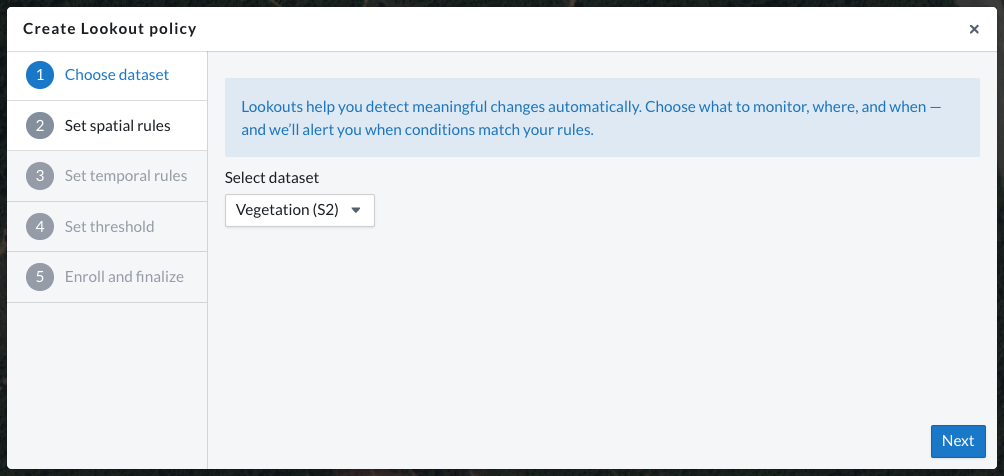Click the Select dataset label

click(x=272, y=177)
